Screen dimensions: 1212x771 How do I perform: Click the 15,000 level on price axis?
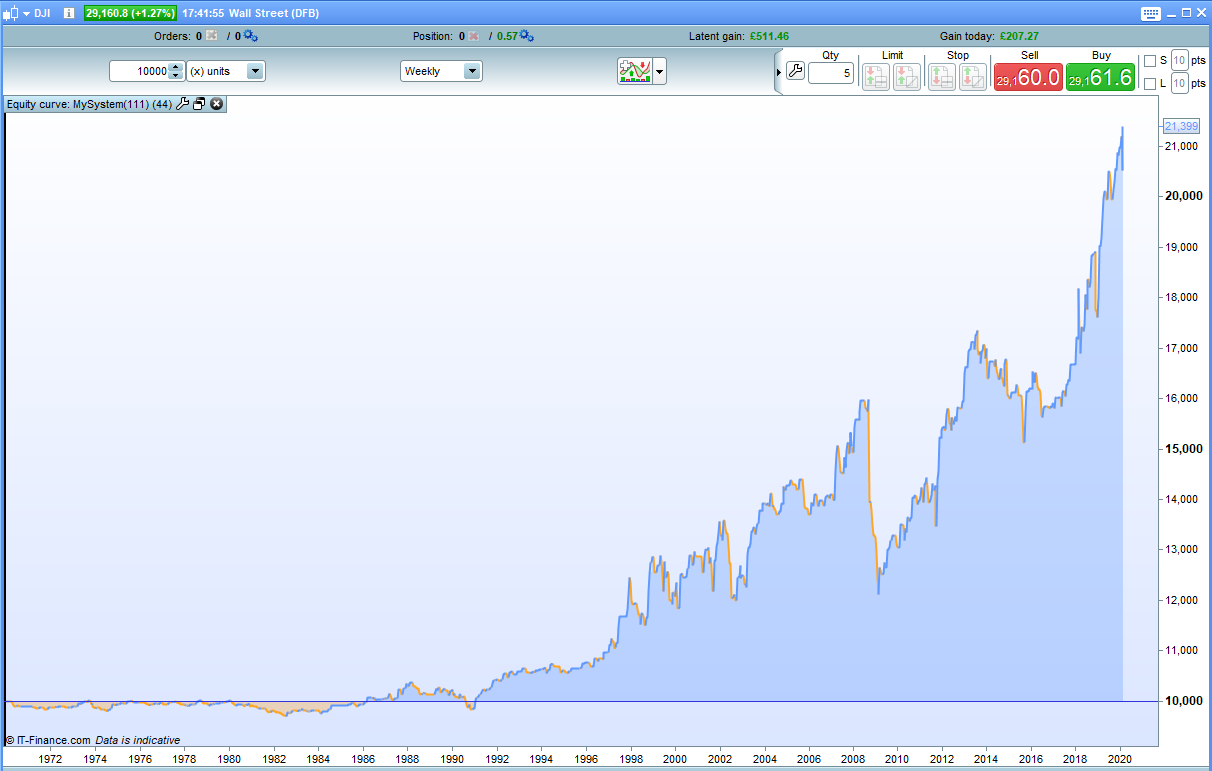point(1182,449)
